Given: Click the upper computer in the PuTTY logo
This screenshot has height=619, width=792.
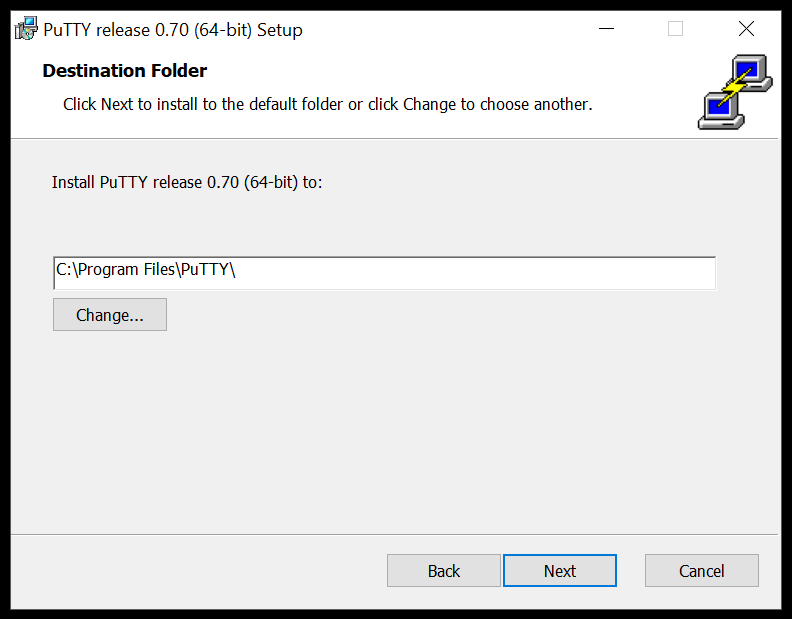Looking at the screenshot, I should pos(750,70).
